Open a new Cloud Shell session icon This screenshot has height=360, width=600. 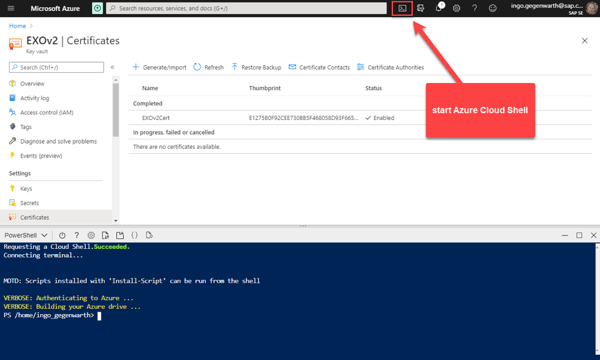(x=120, y=235)
